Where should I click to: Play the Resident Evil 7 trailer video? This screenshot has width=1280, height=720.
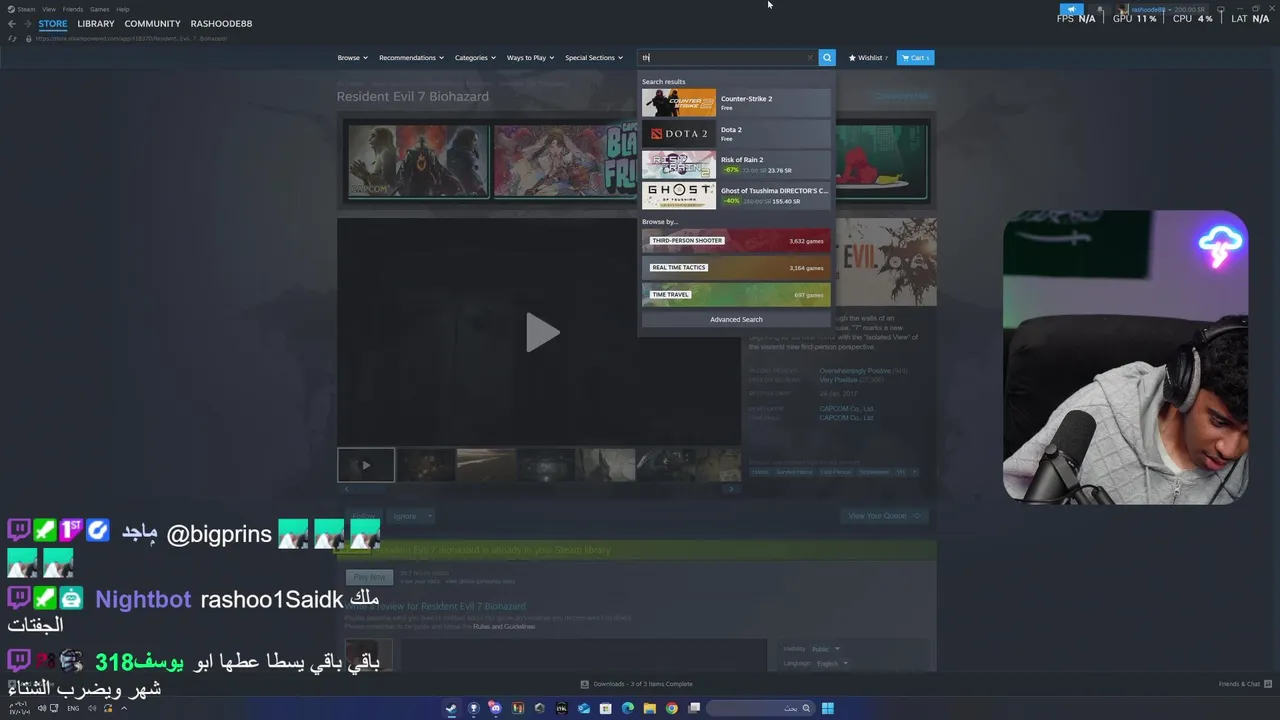[x=541, y=332]
